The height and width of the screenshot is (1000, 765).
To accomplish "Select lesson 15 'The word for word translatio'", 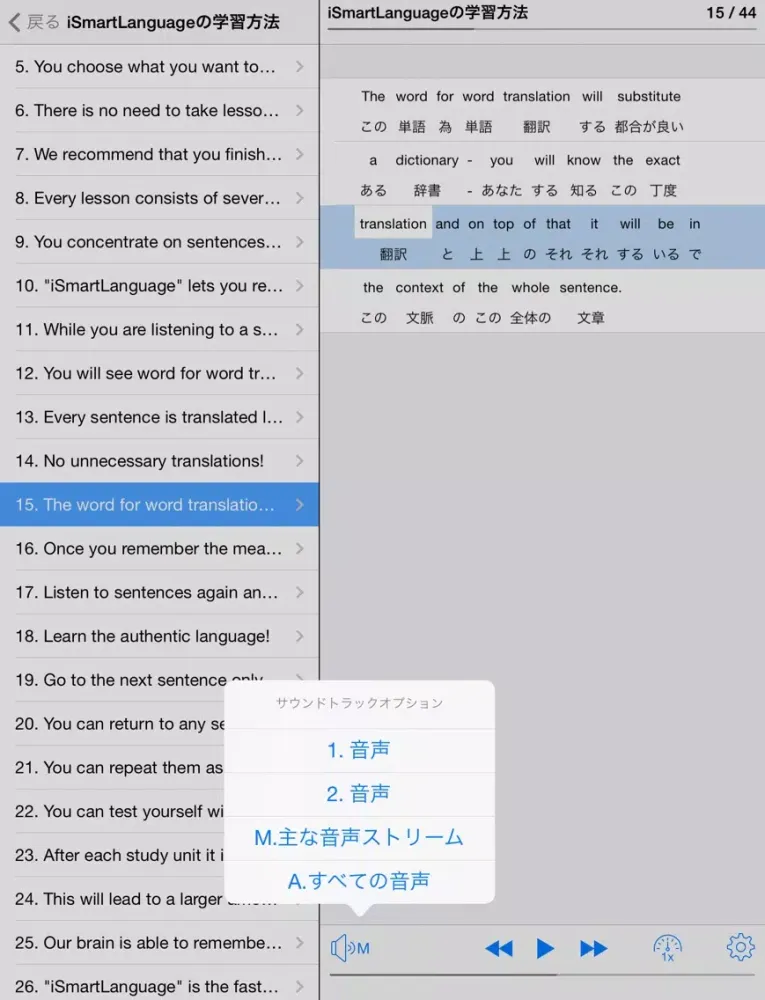I will [159, 504].
